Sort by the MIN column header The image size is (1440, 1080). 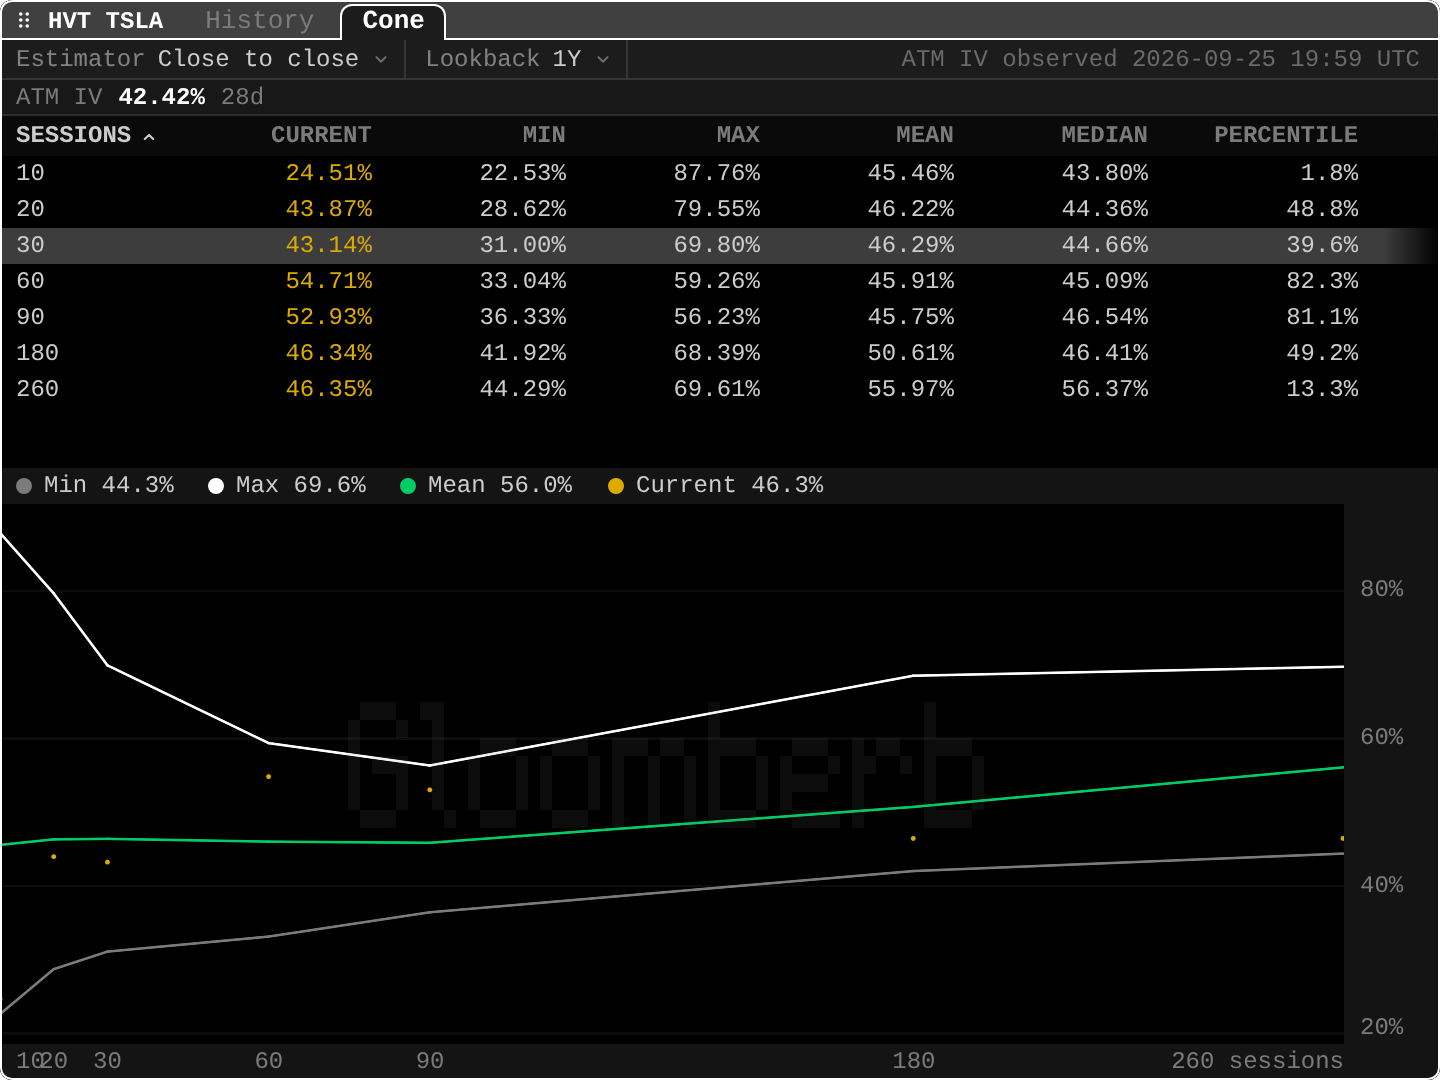point(544,135)
